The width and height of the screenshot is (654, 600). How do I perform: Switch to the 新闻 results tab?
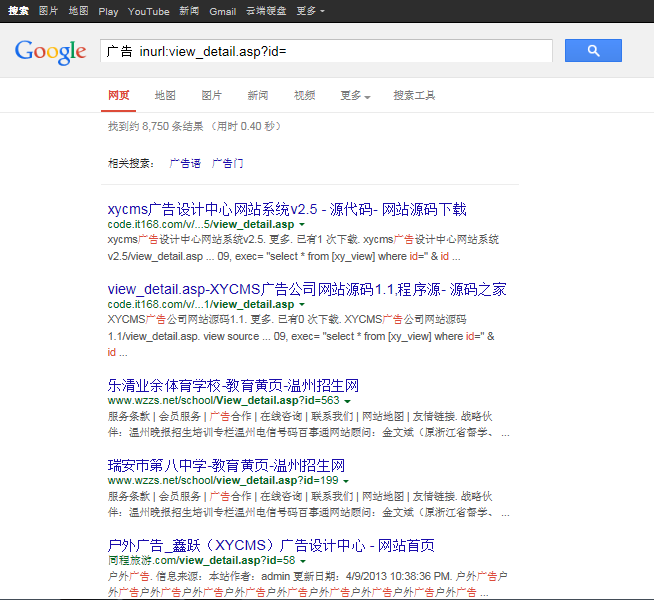pos(258,95)
